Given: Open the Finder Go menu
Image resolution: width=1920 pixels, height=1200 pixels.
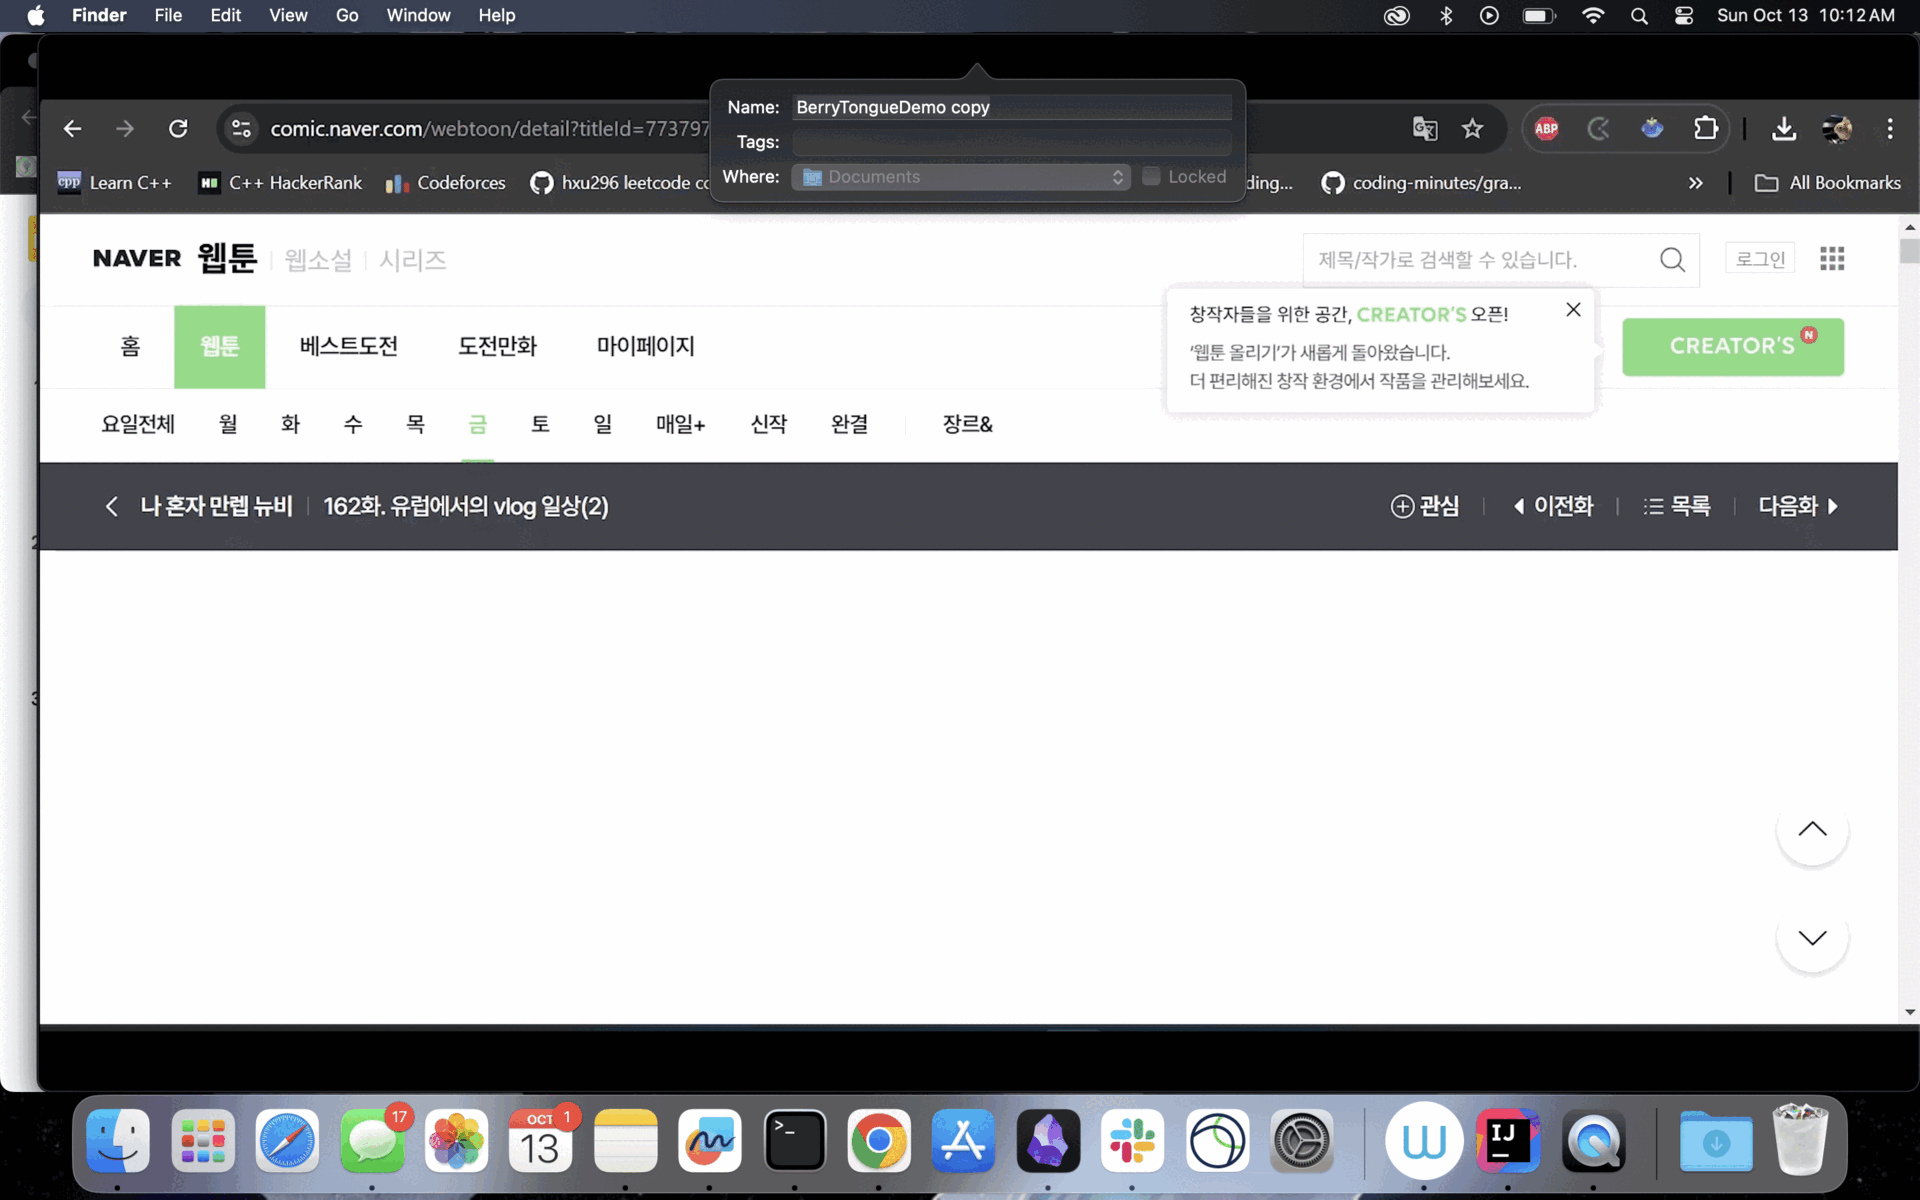Looking at the screenshot, I should point(346,16).
